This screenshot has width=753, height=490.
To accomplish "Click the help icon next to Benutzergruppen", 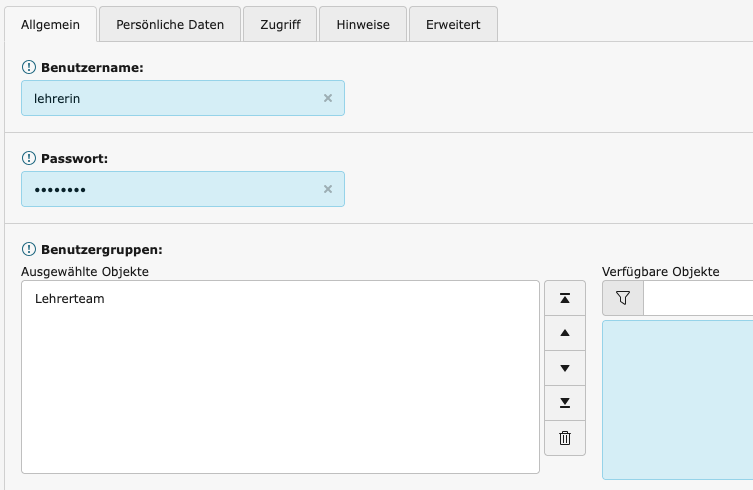I will 29,249.
